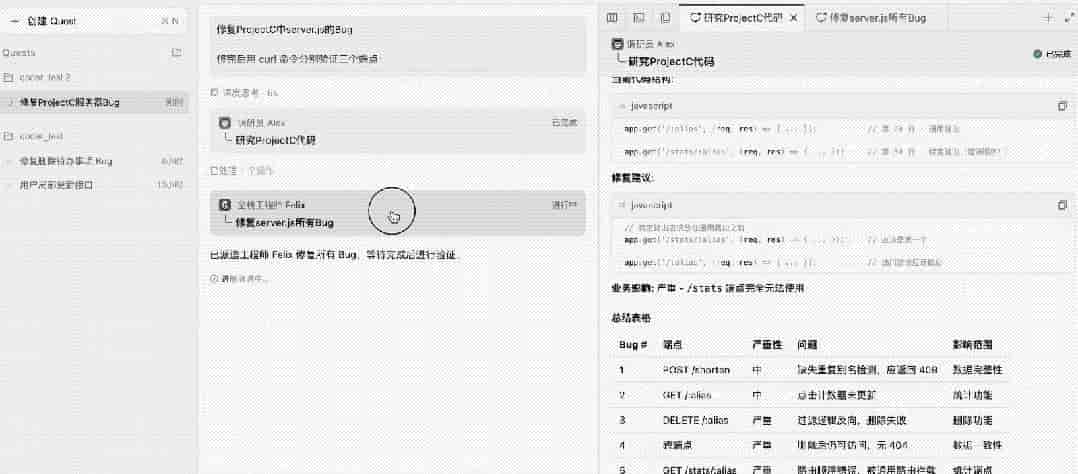Click the Alex agent avatar icon in chat
This screenshot has height=474, width=1078.
pyautogui.click(x=224, y=122)
